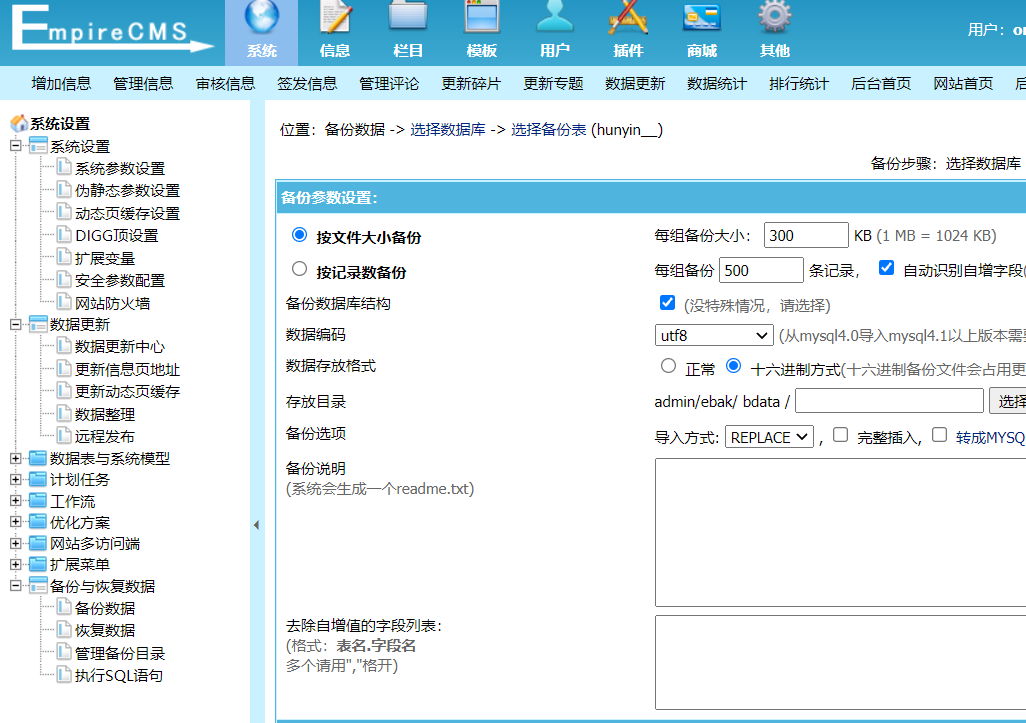
Task: Enable the 完整插入 checkbox
Action: click(x=841, y=435)
